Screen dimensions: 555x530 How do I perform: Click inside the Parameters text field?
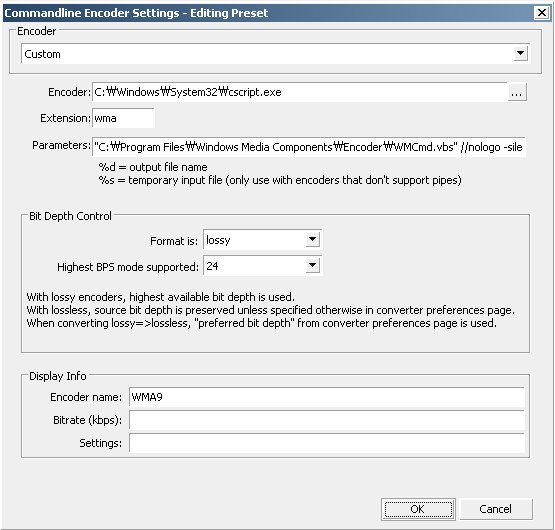point(309,147)
